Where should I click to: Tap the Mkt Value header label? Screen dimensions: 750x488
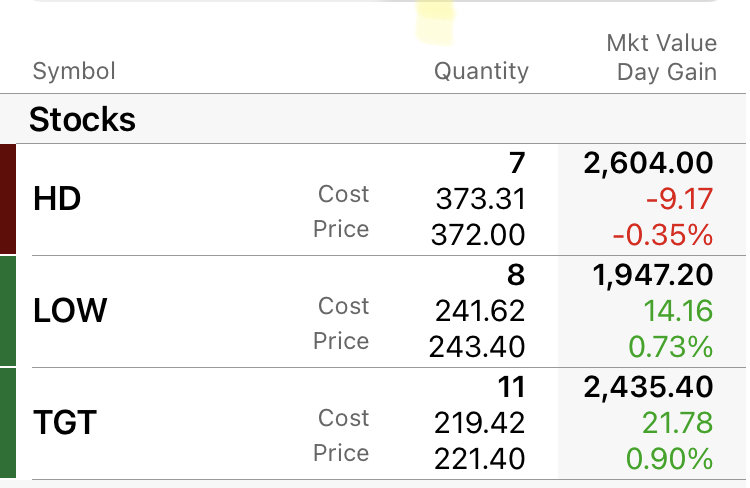[x=662, y=43]
